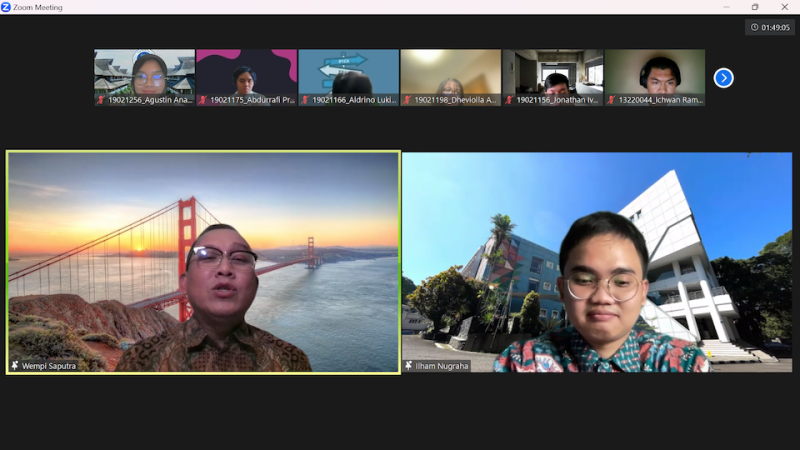
Task: Select Agustin's participant video thumbnail
Action: click(x=145, y=72)
